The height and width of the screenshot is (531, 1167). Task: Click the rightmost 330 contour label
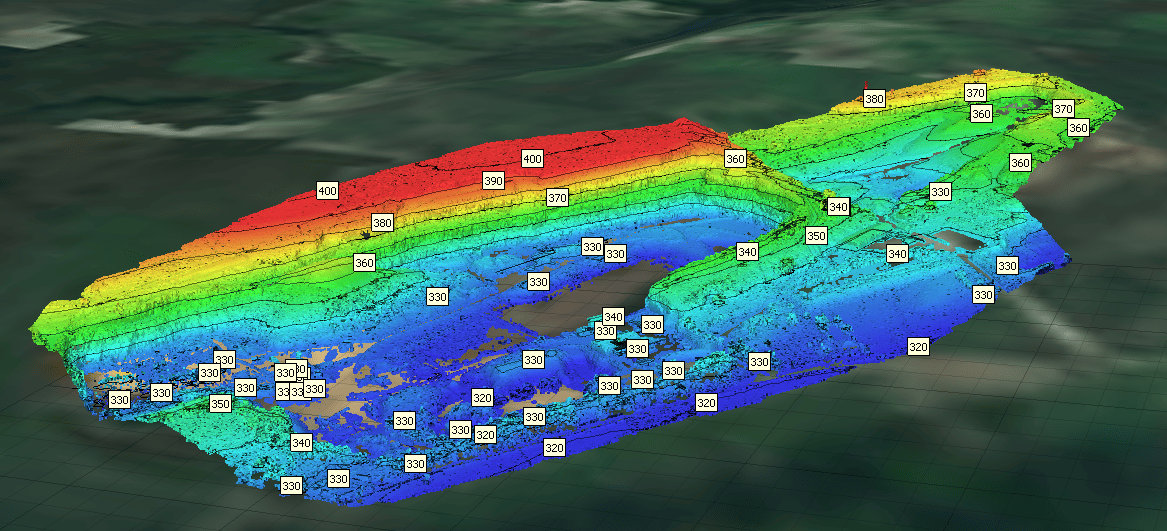click(1007, 266)
